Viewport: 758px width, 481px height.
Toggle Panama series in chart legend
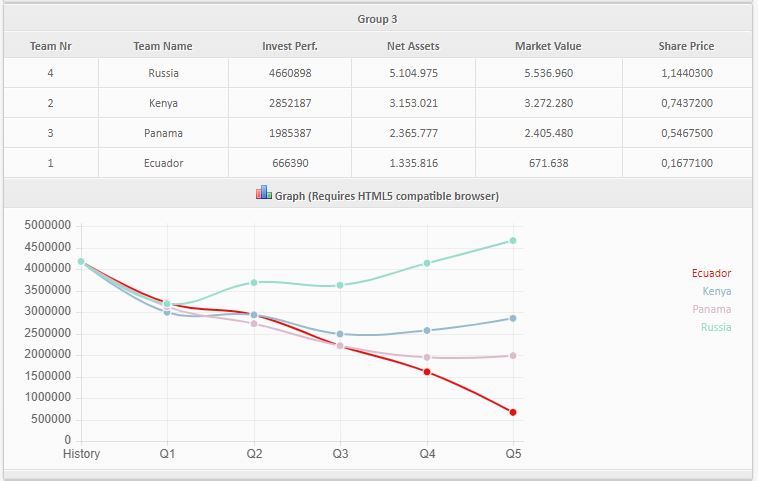(x=712, y=309)
